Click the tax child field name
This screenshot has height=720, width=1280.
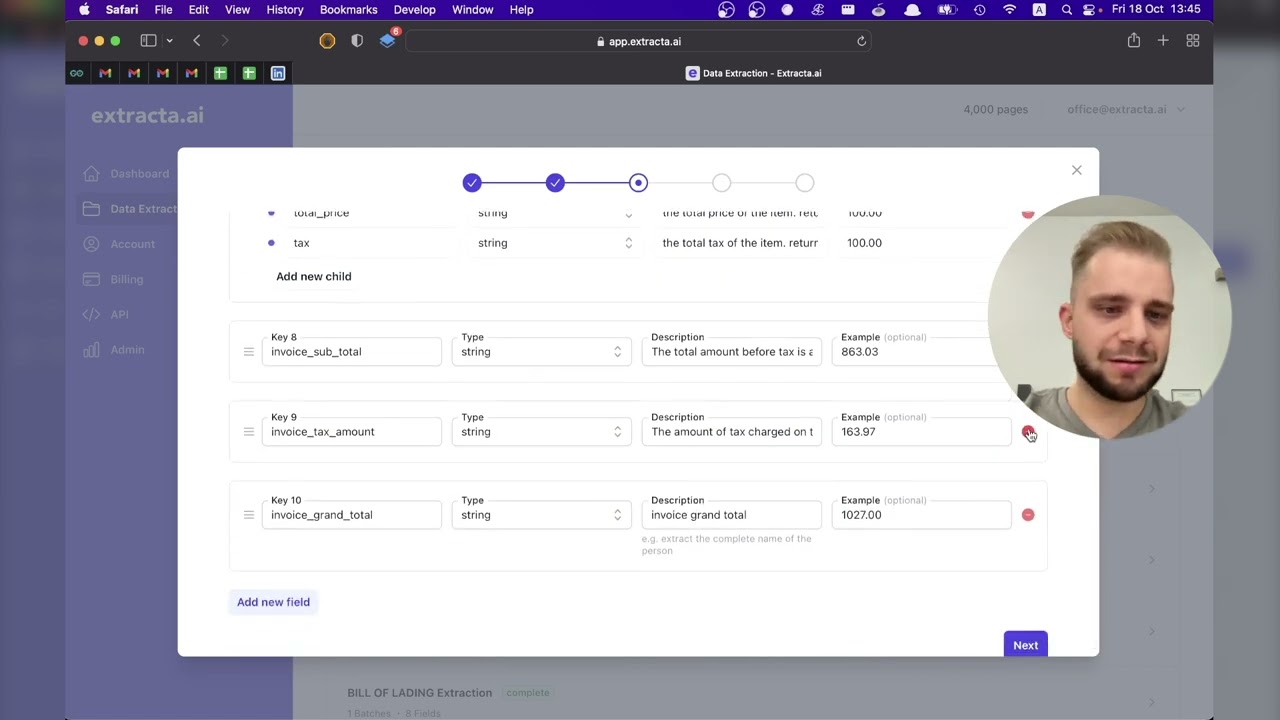pos(301,243)
